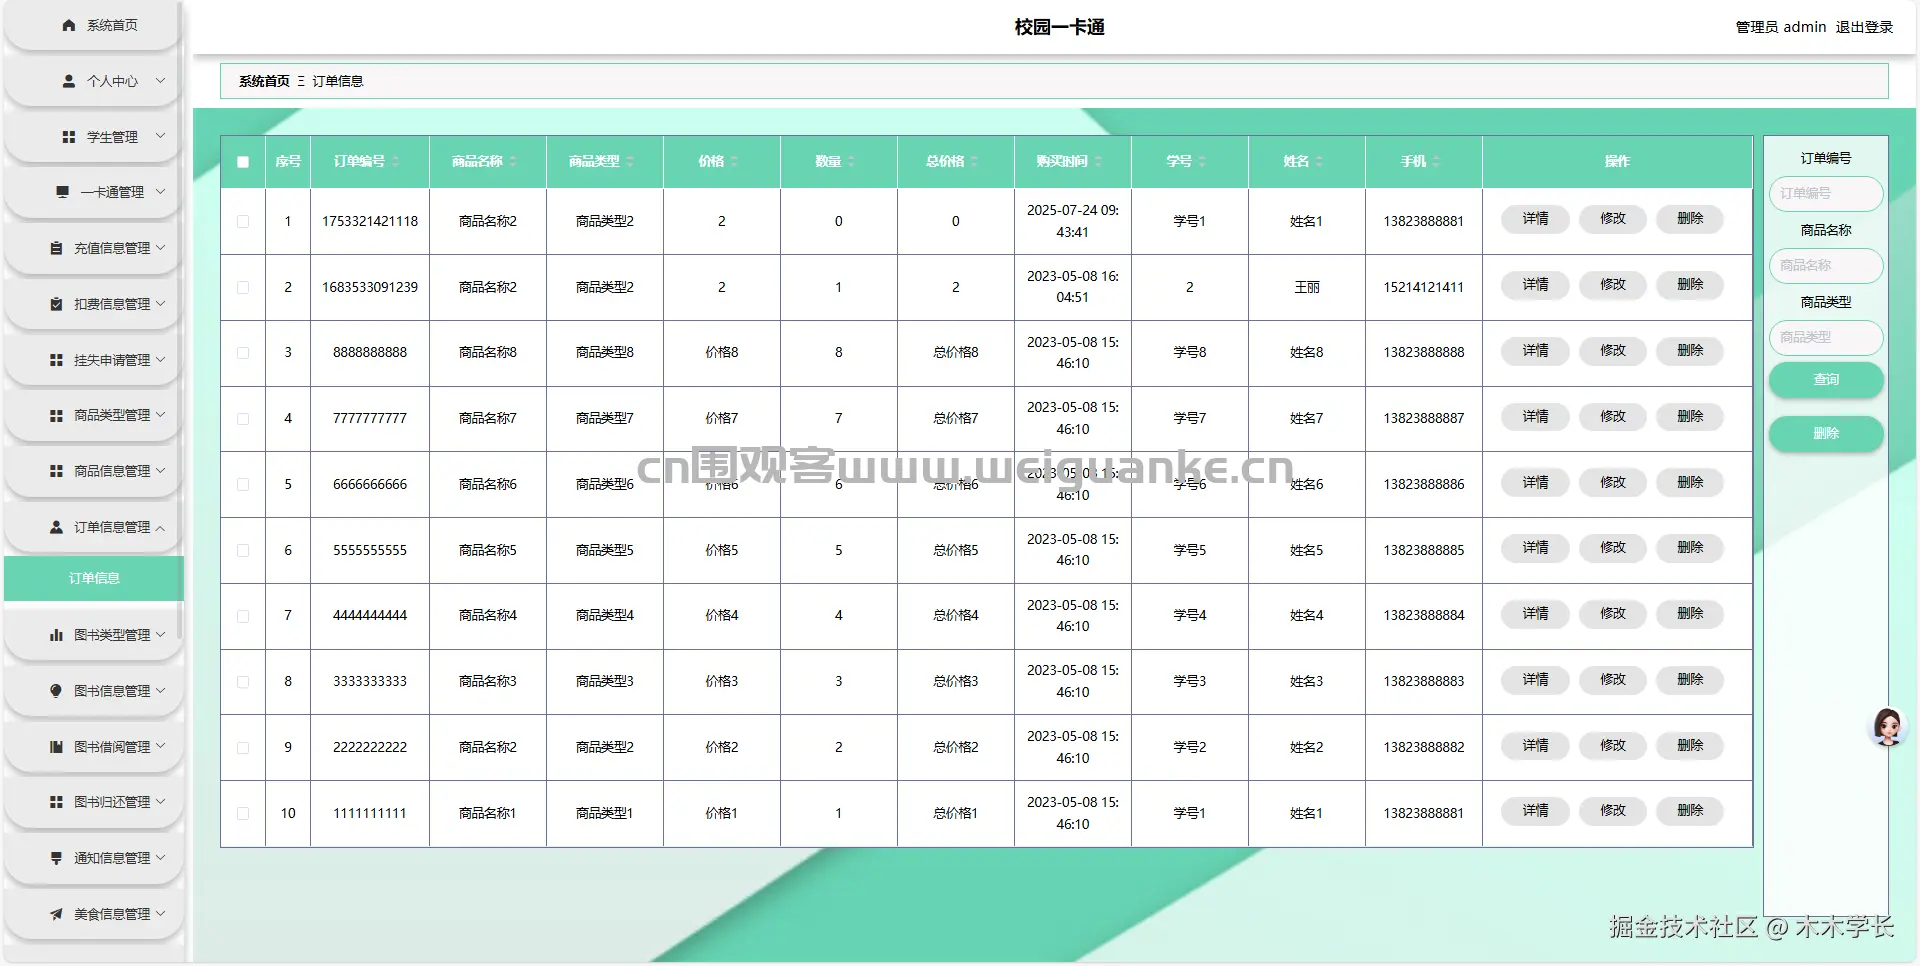Click the person icon beside 个人中心
This screenshot has height=966, width=1920.
[x=68, y=81]
